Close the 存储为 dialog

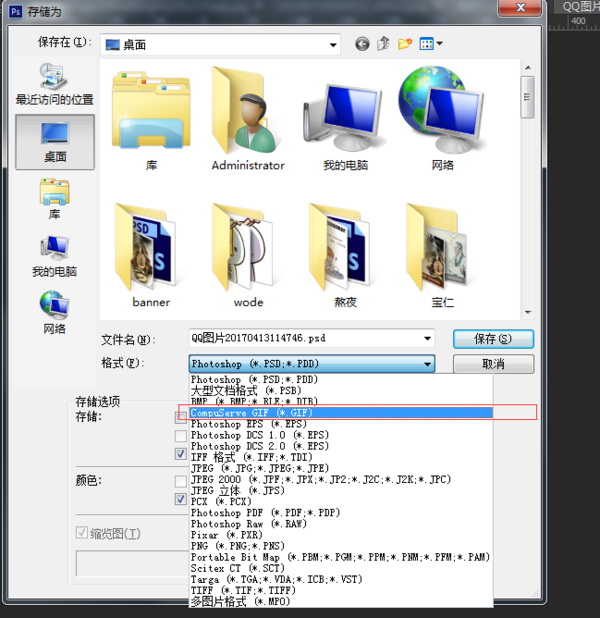520,7
